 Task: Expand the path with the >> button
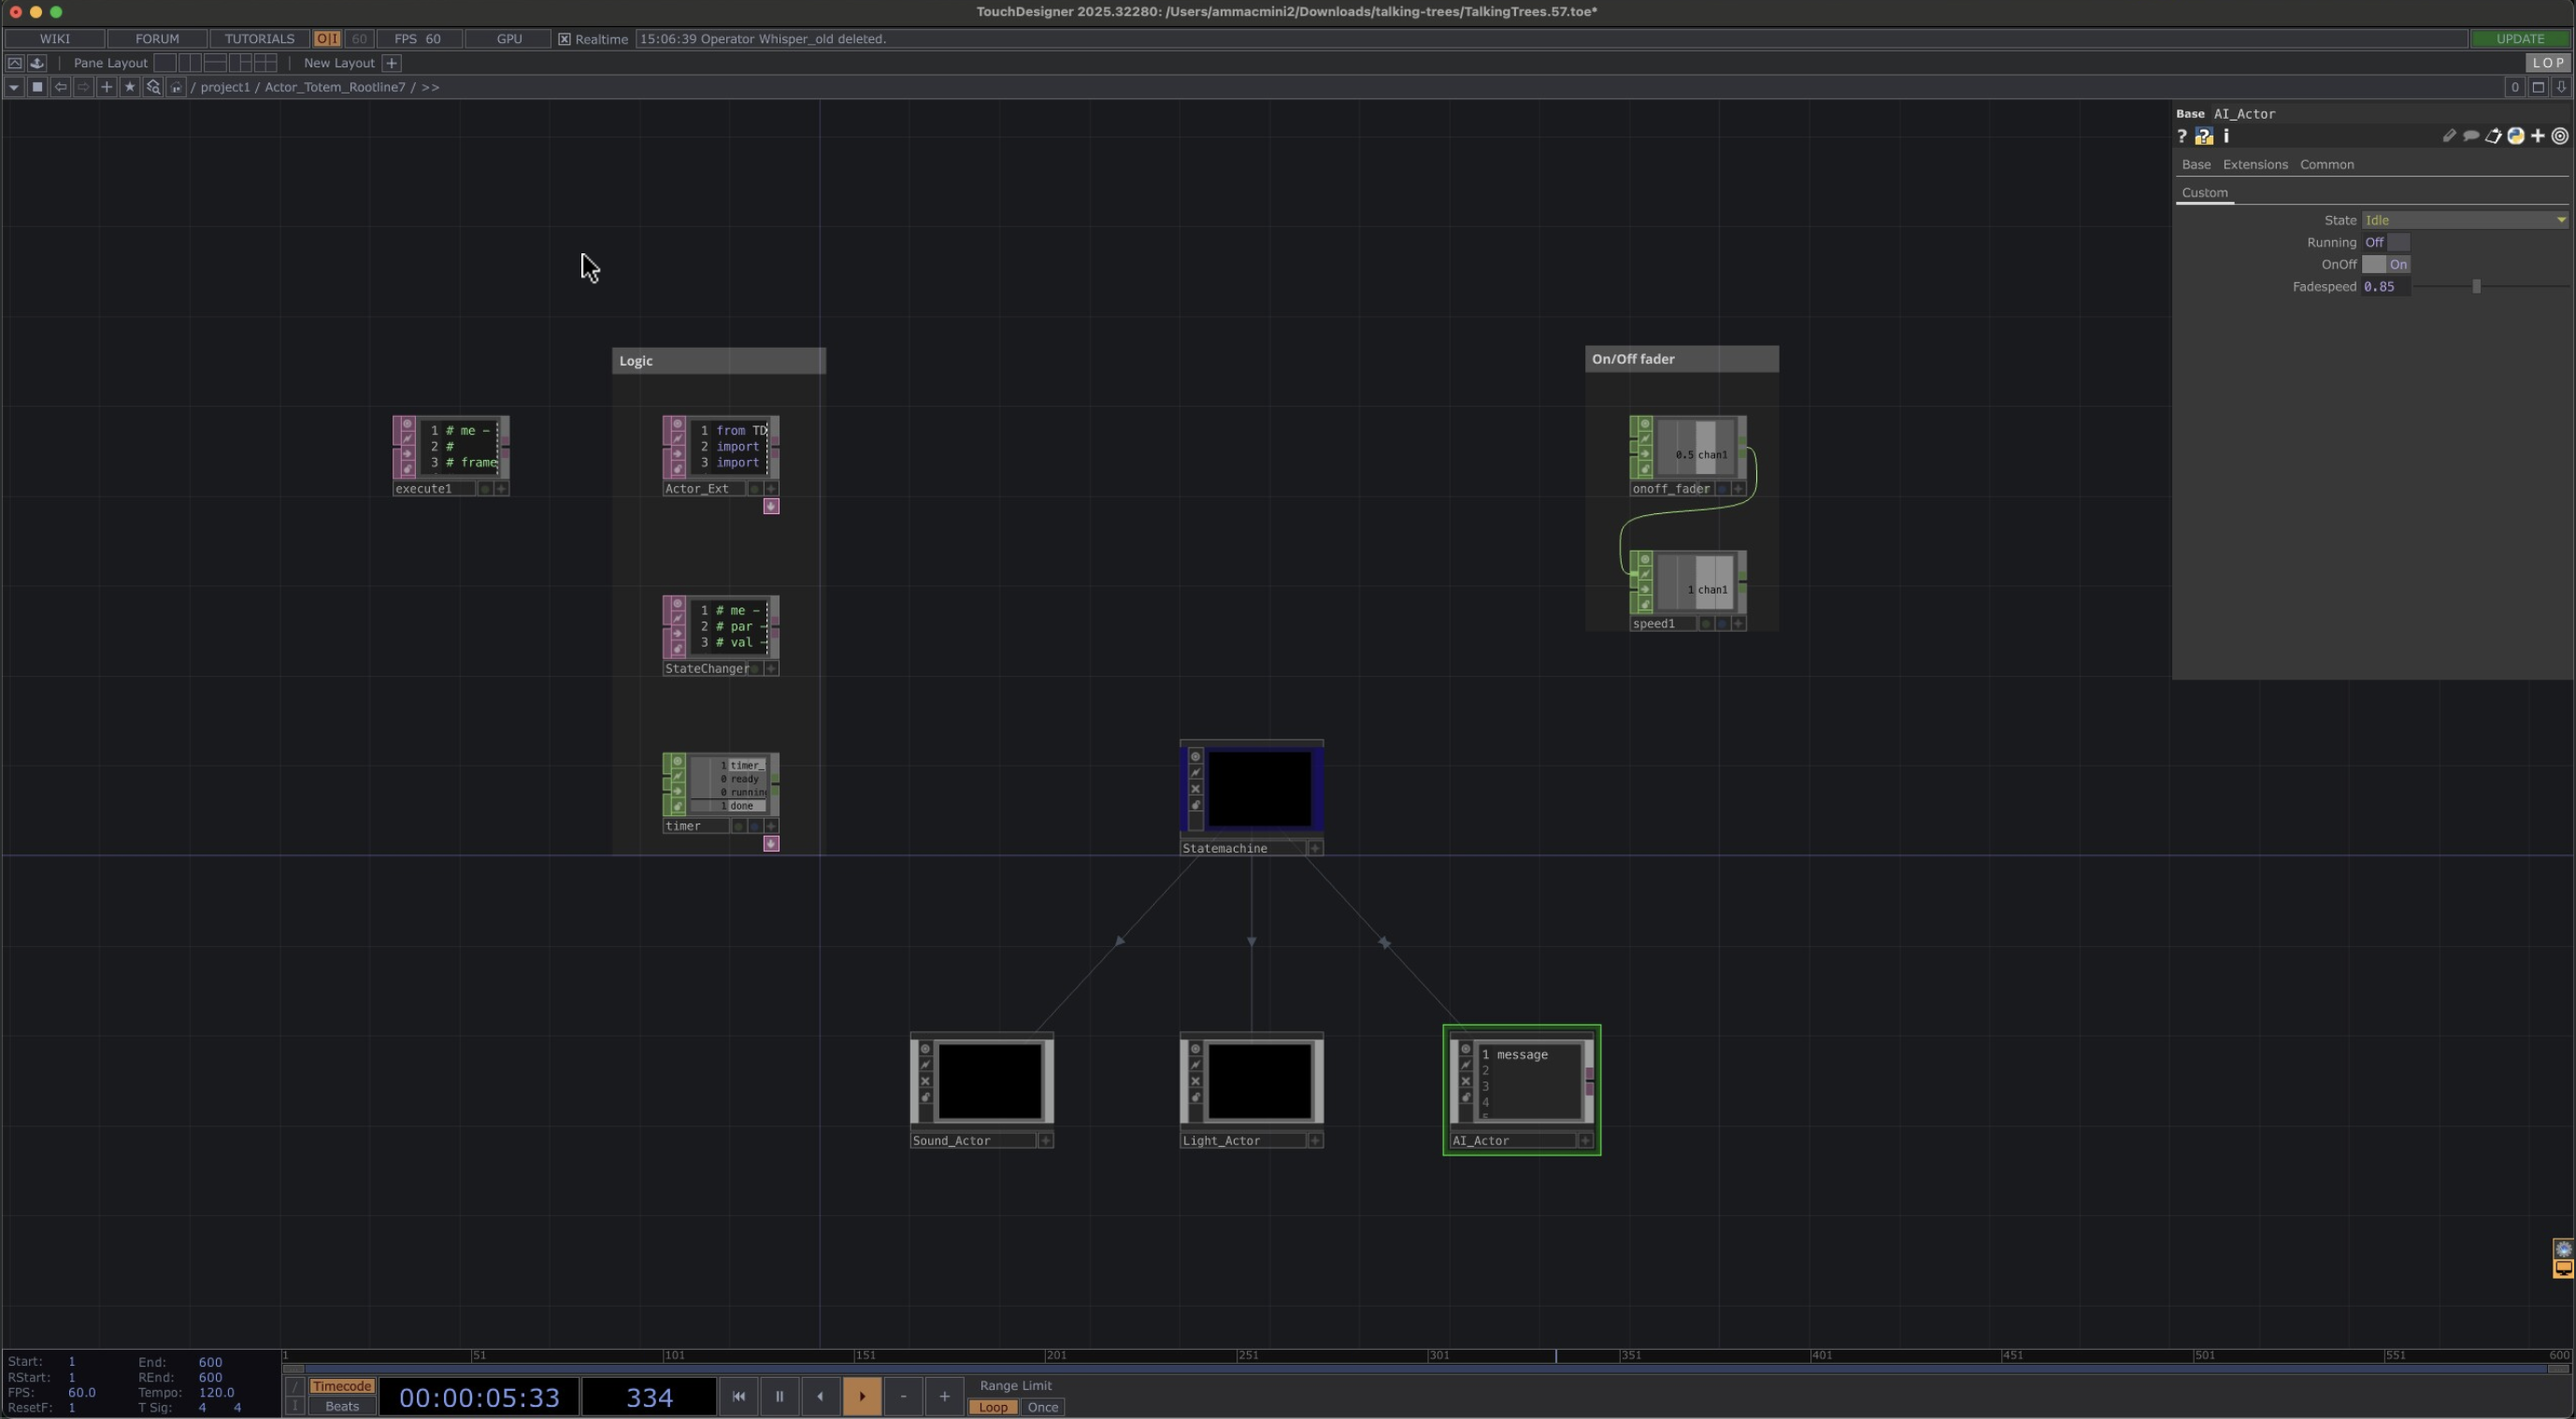430,87
